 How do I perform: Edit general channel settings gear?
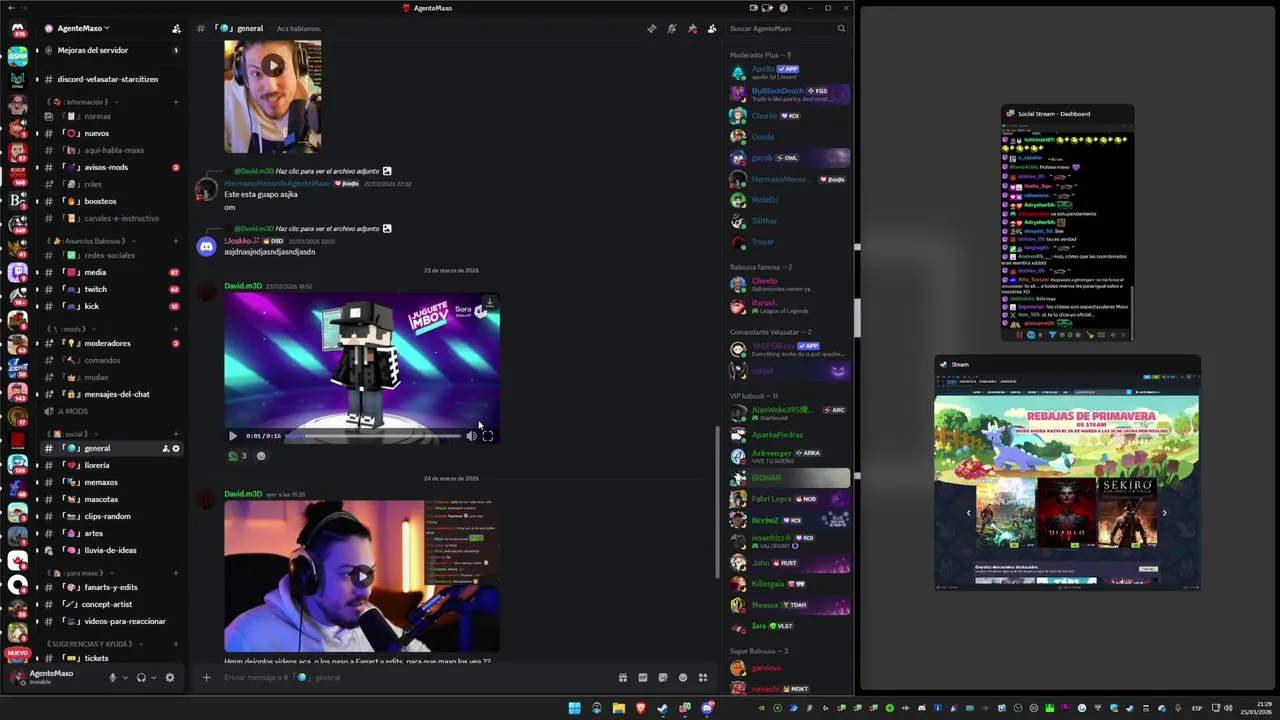click(176, 448)
